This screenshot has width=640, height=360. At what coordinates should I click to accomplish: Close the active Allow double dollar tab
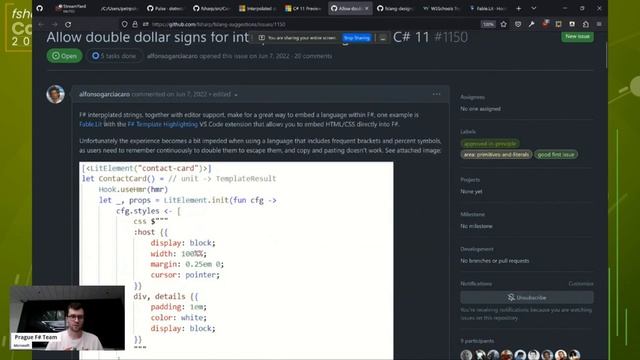366,8
